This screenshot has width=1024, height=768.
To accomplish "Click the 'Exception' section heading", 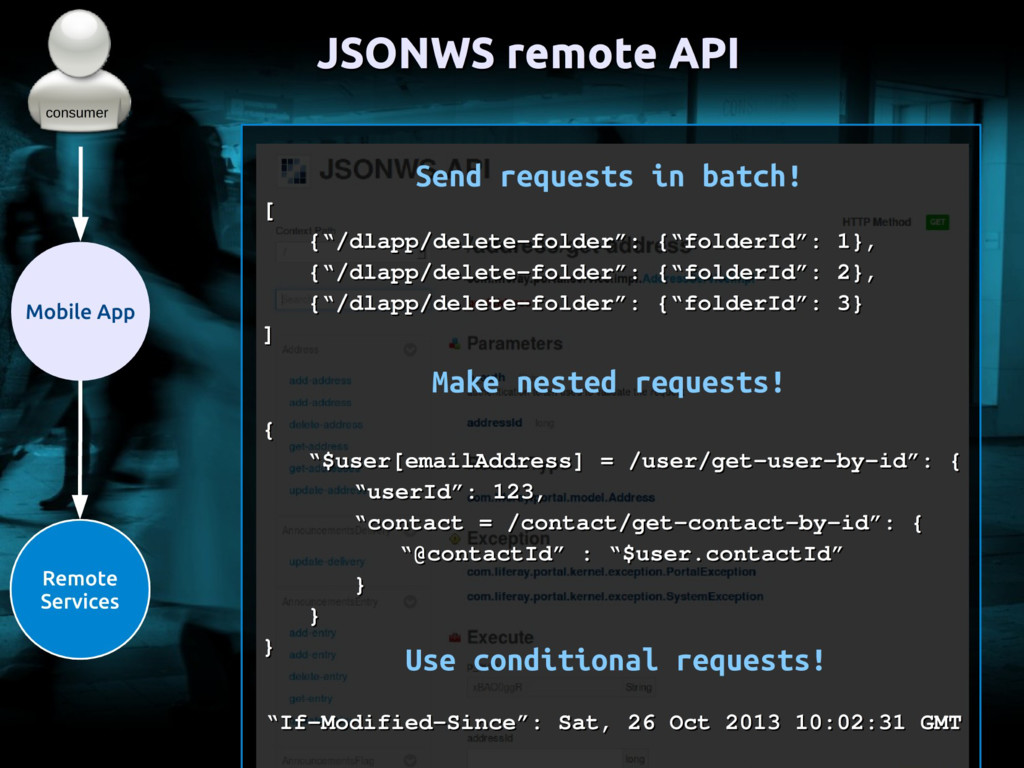I will click(508, 539).
